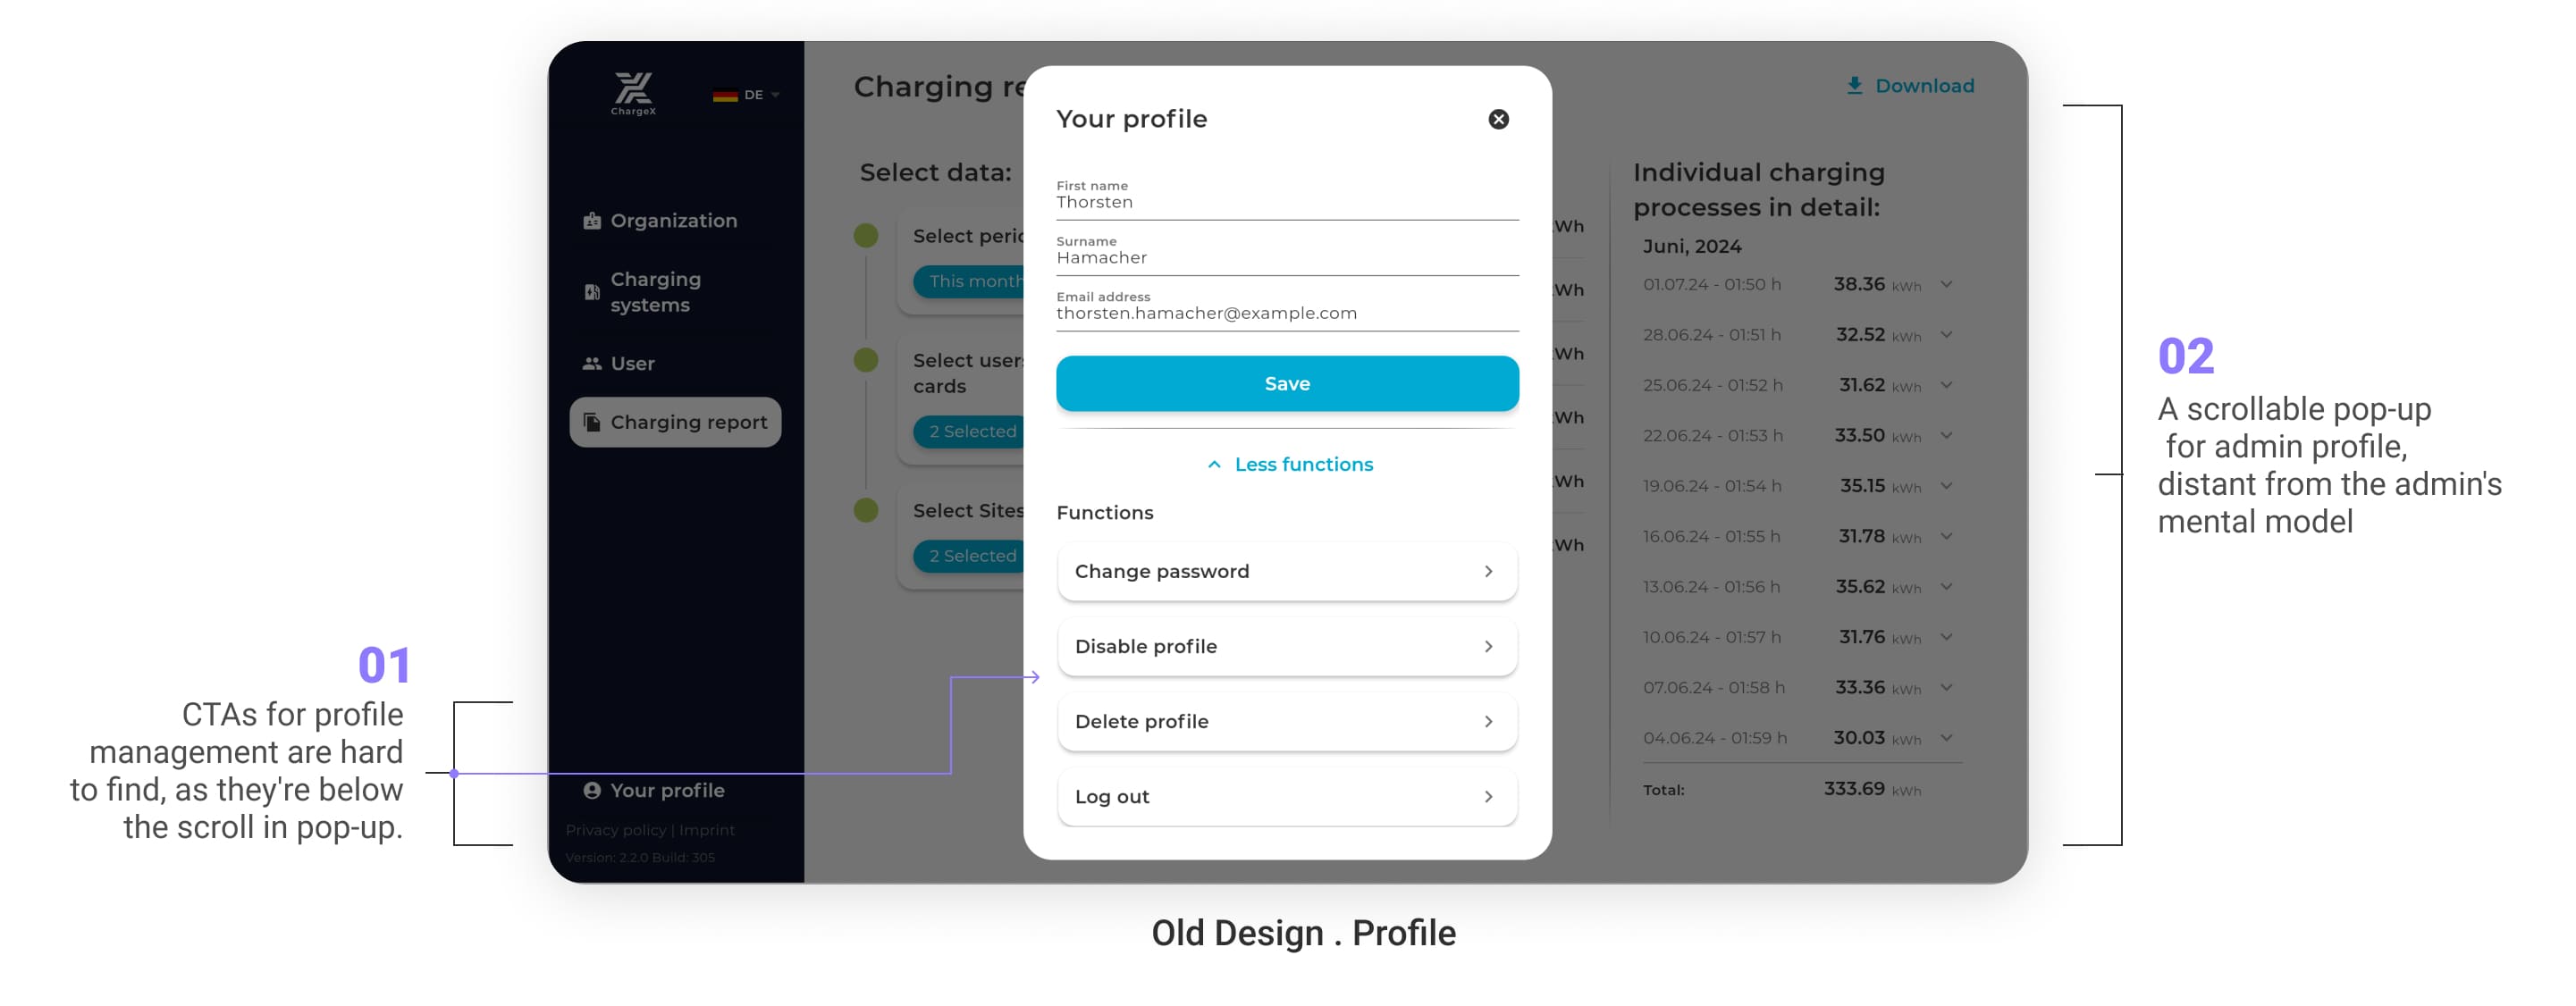
Task: Click the User sidebar icon
Action: click(592, 364)
